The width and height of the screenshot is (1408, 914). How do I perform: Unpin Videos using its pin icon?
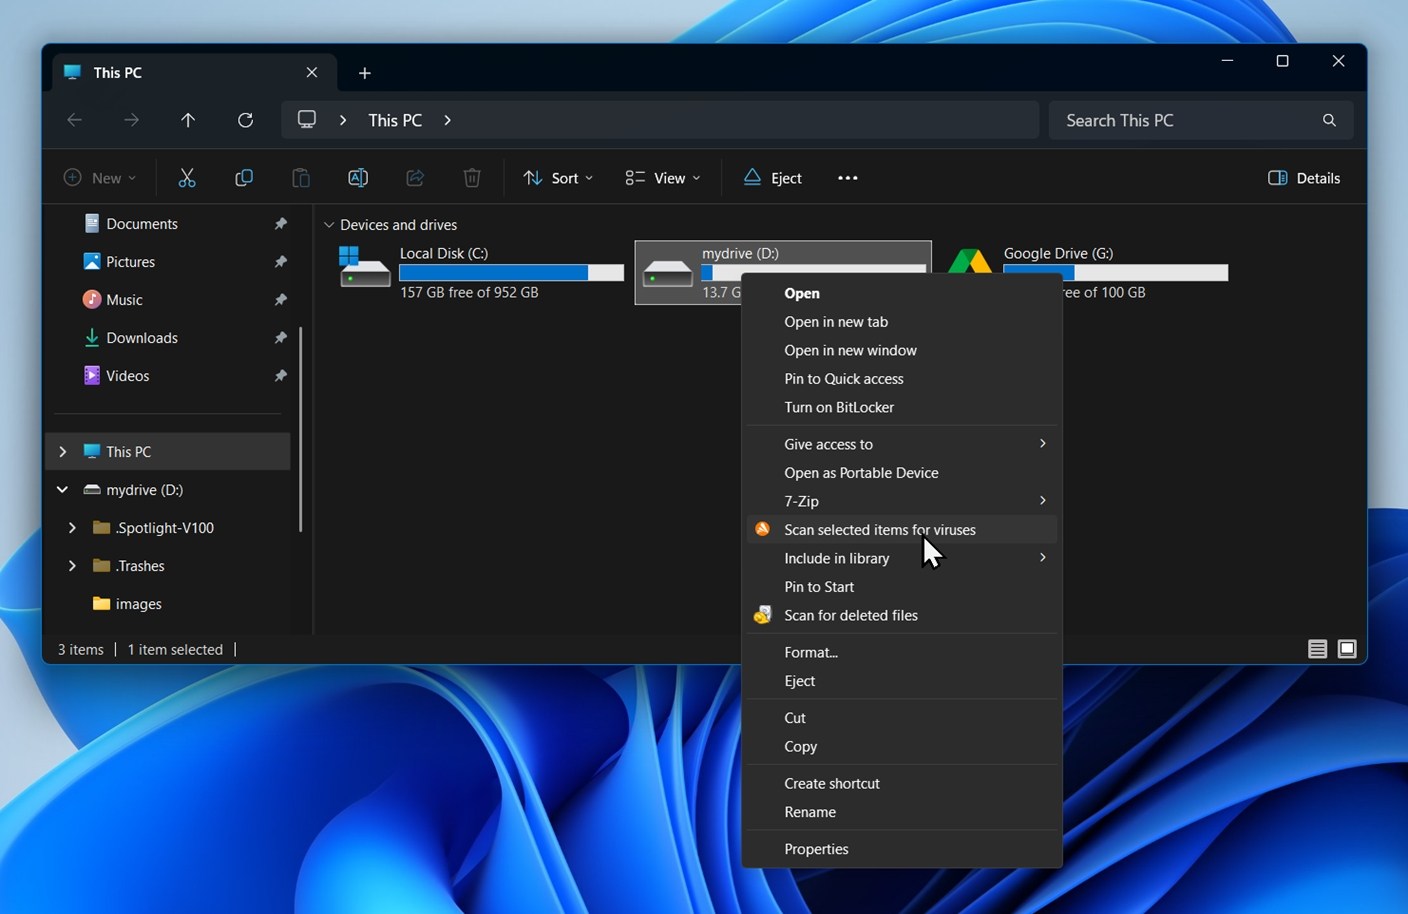point(281,376)
